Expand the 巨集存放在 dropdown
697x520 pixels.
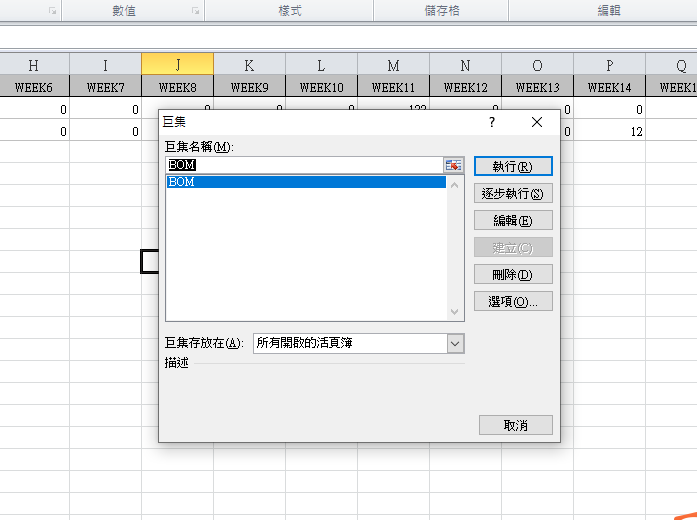tap(455, 343)
